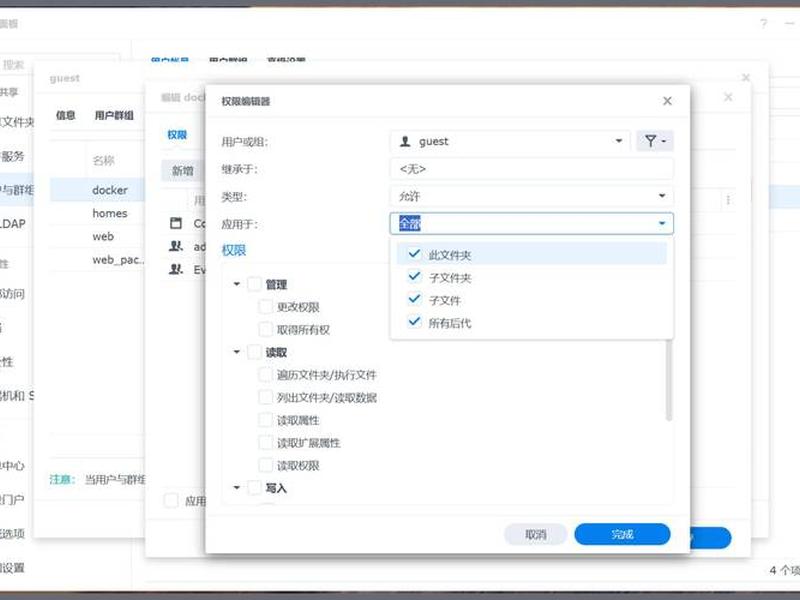Close the docker edit dialog
Viewport: 800px width, 600px height.
pyautogui.click(x=728, y=97)
